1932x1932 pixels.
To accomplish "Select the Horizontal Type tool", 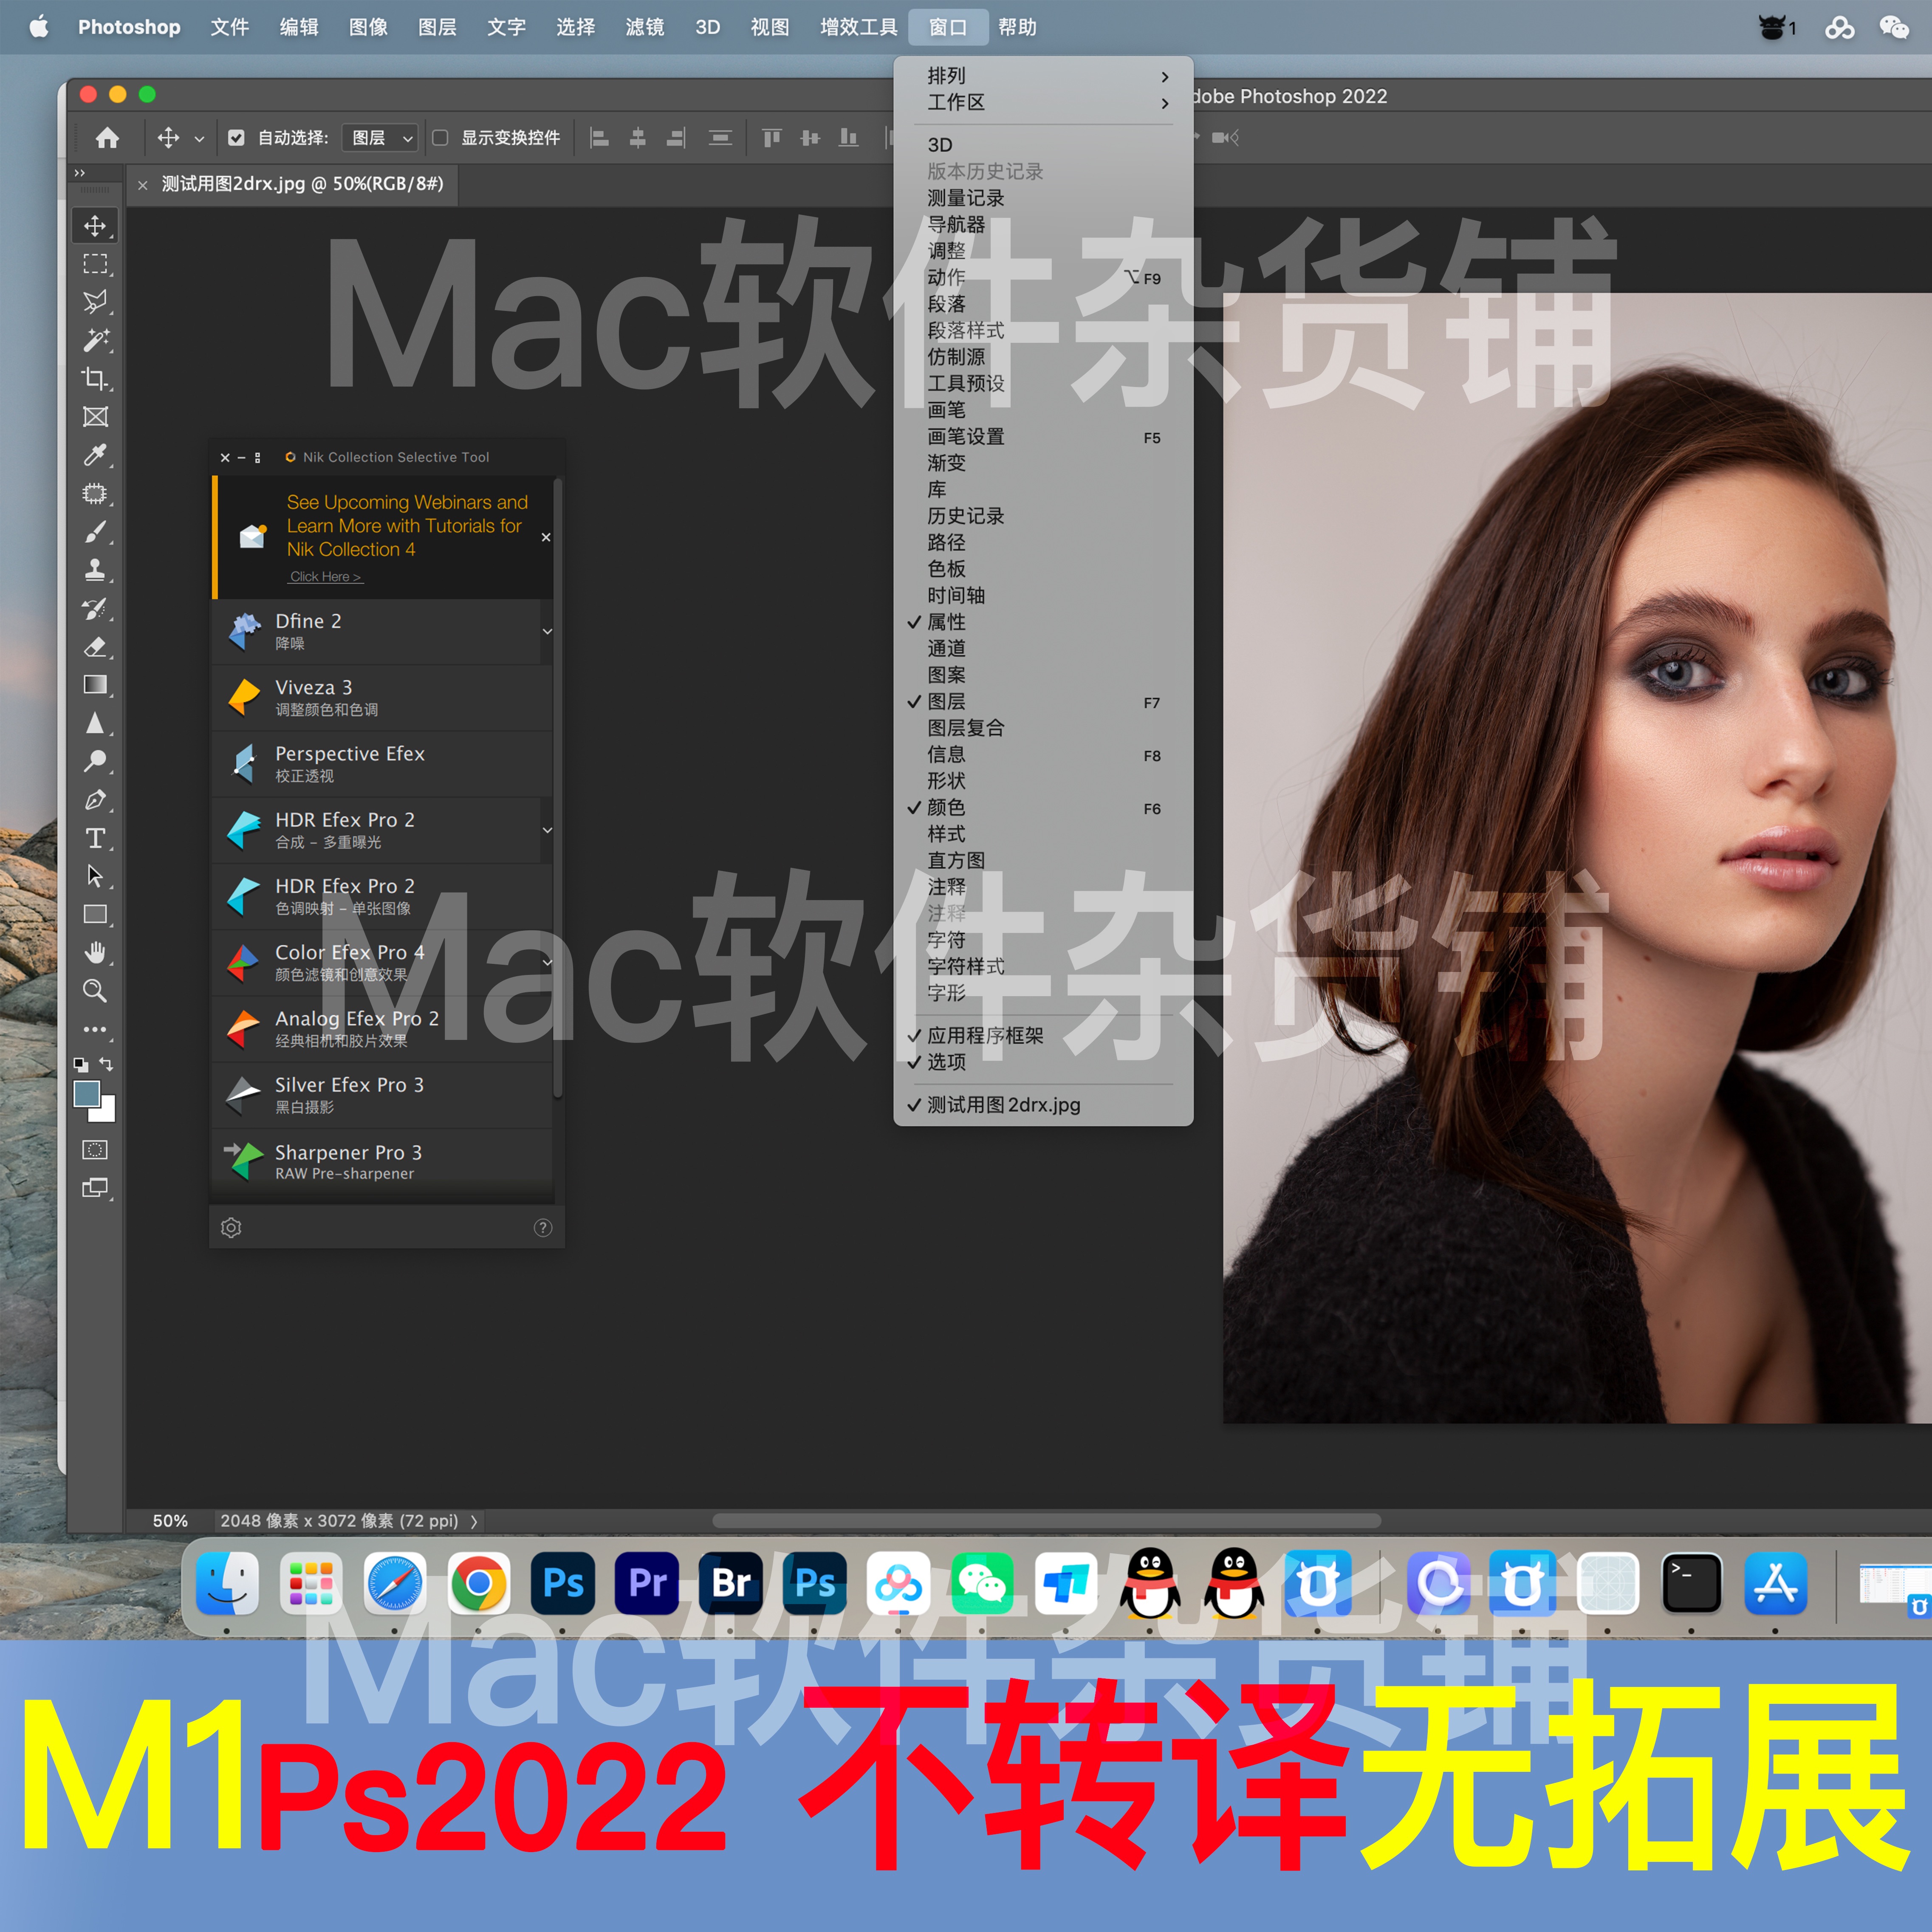I will (95, 838).
